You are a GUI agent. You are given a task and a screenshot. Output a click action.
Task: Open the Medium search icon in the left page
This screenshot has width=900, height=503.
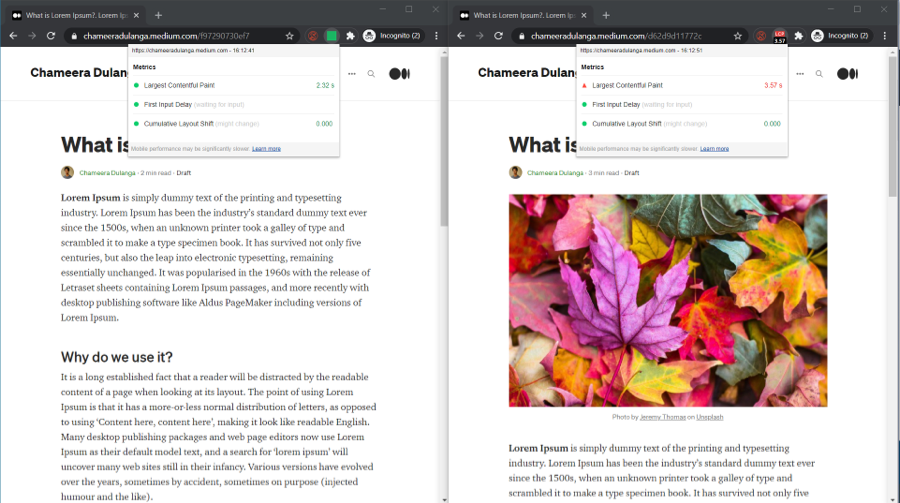coord(371,73)
